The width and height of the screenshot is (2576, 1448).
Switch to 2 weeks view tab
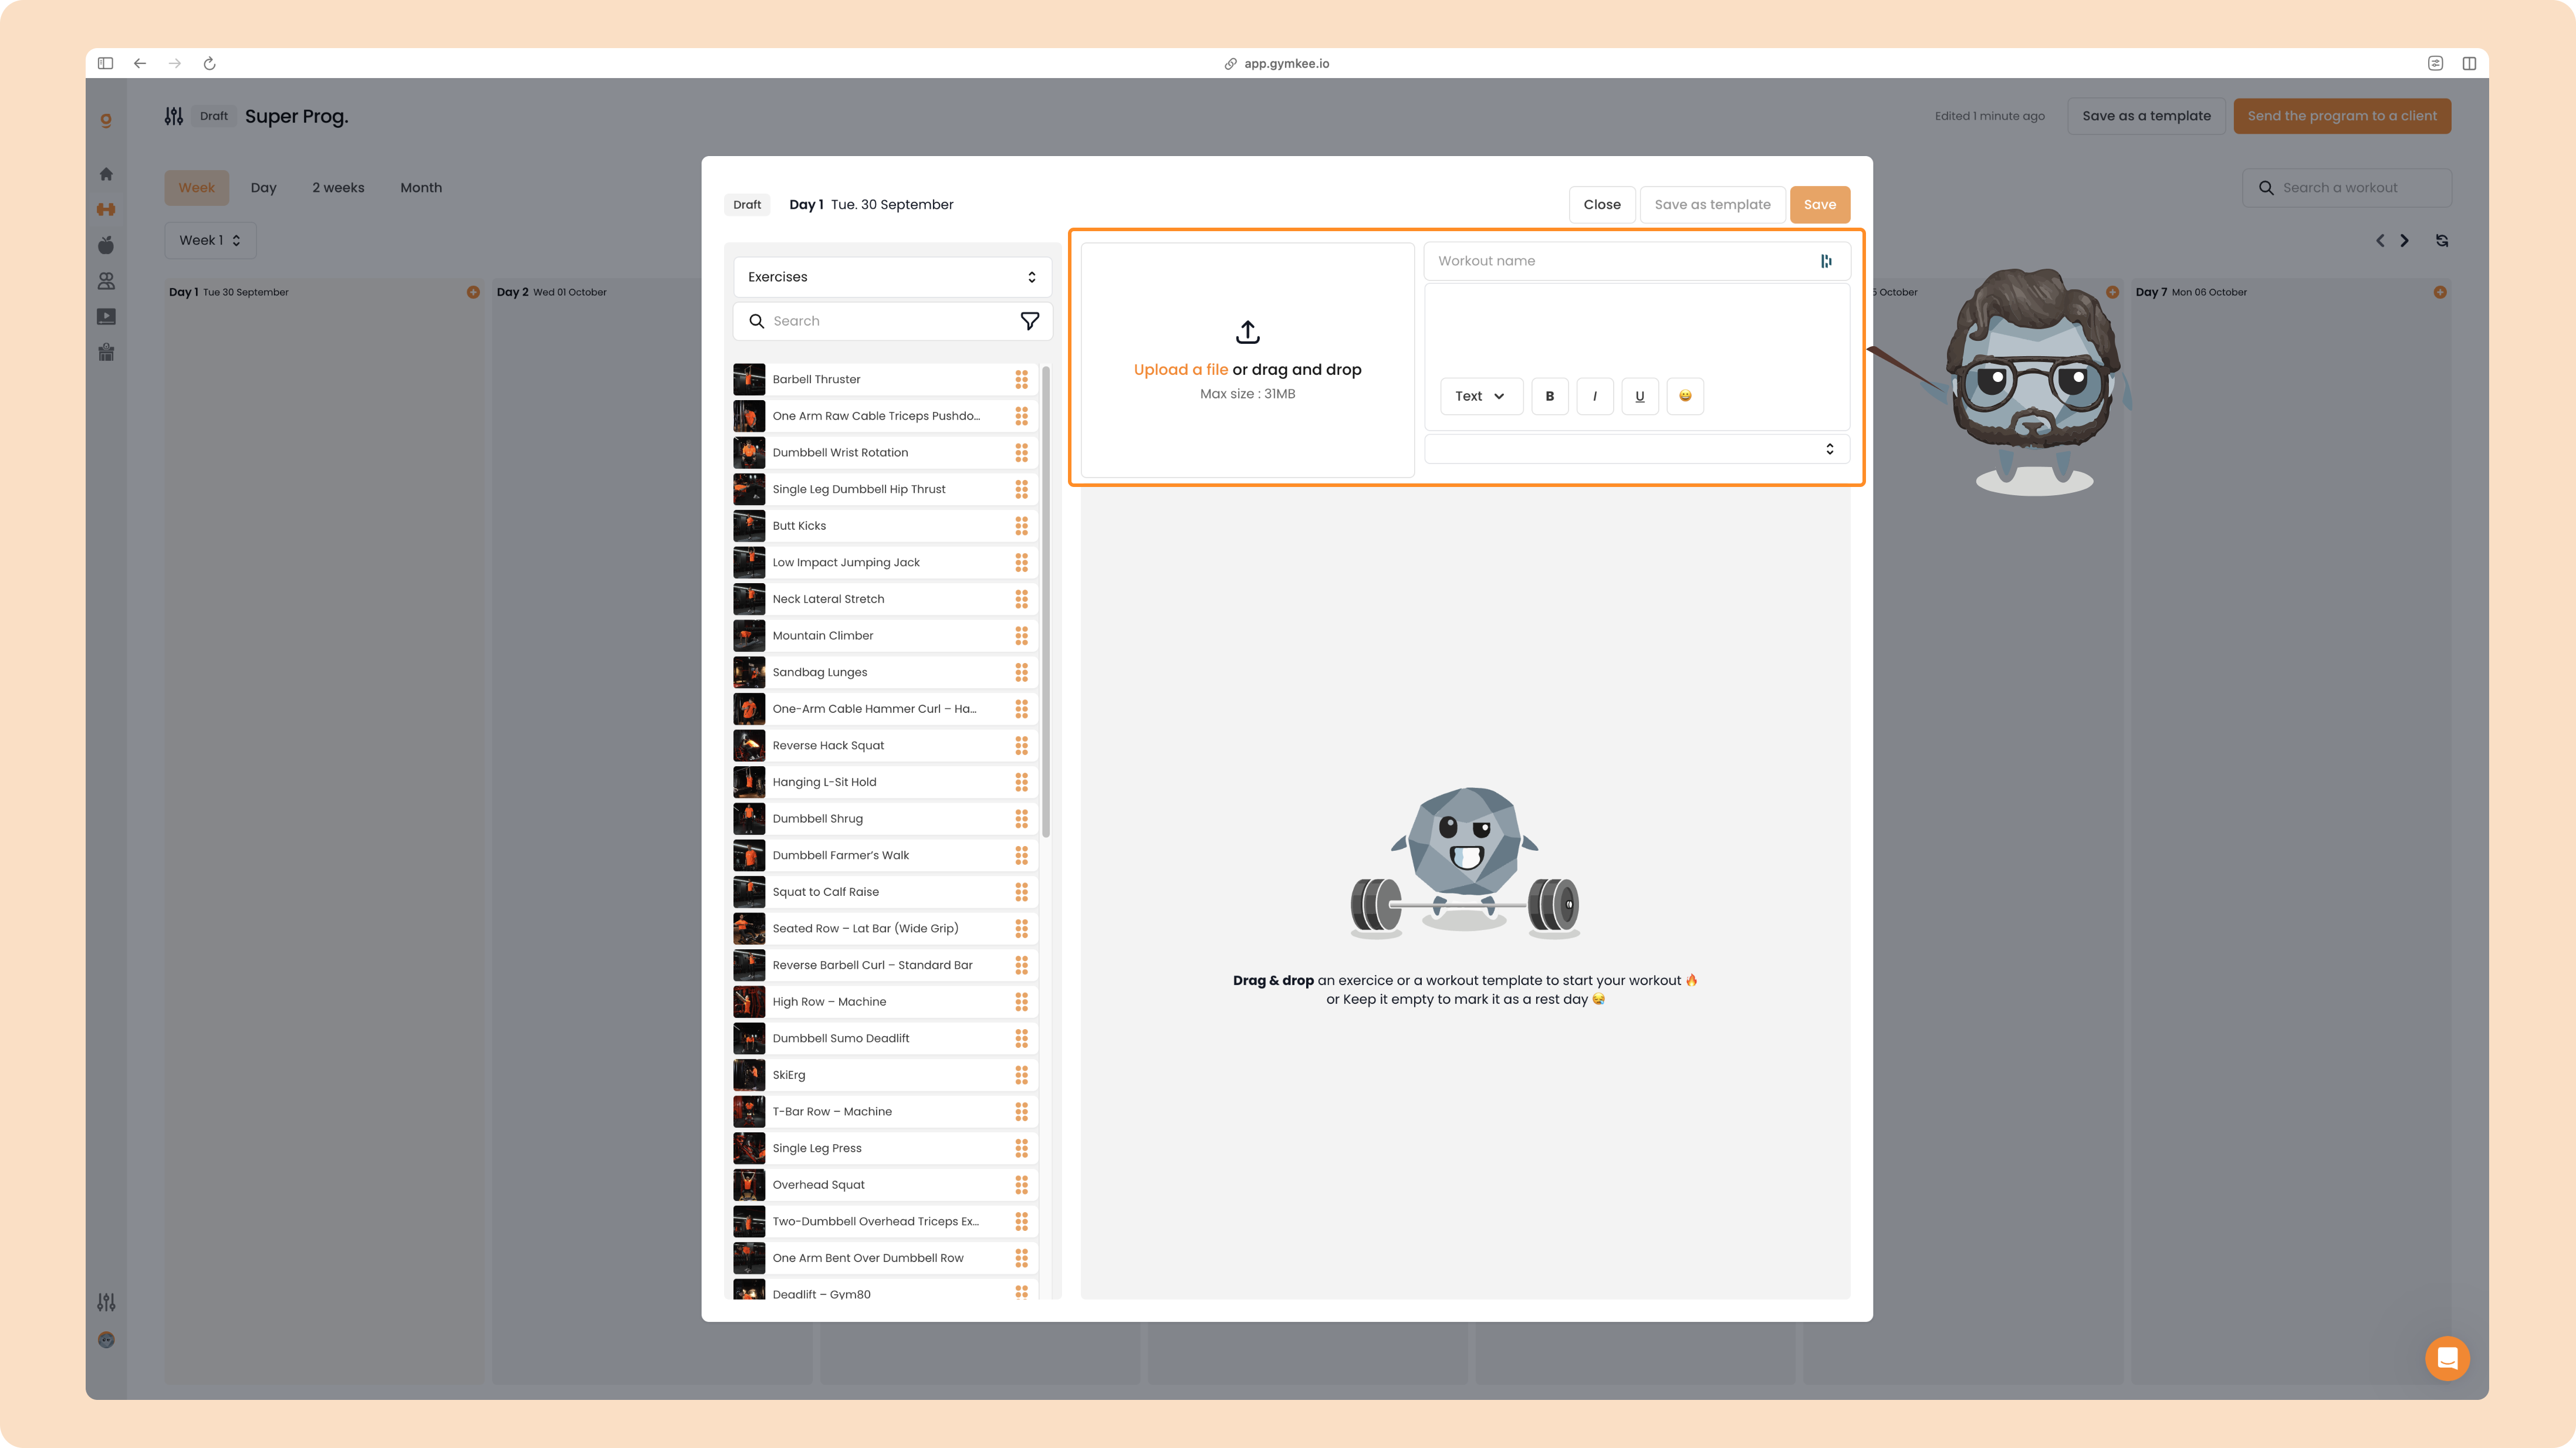tap(338, 188)
